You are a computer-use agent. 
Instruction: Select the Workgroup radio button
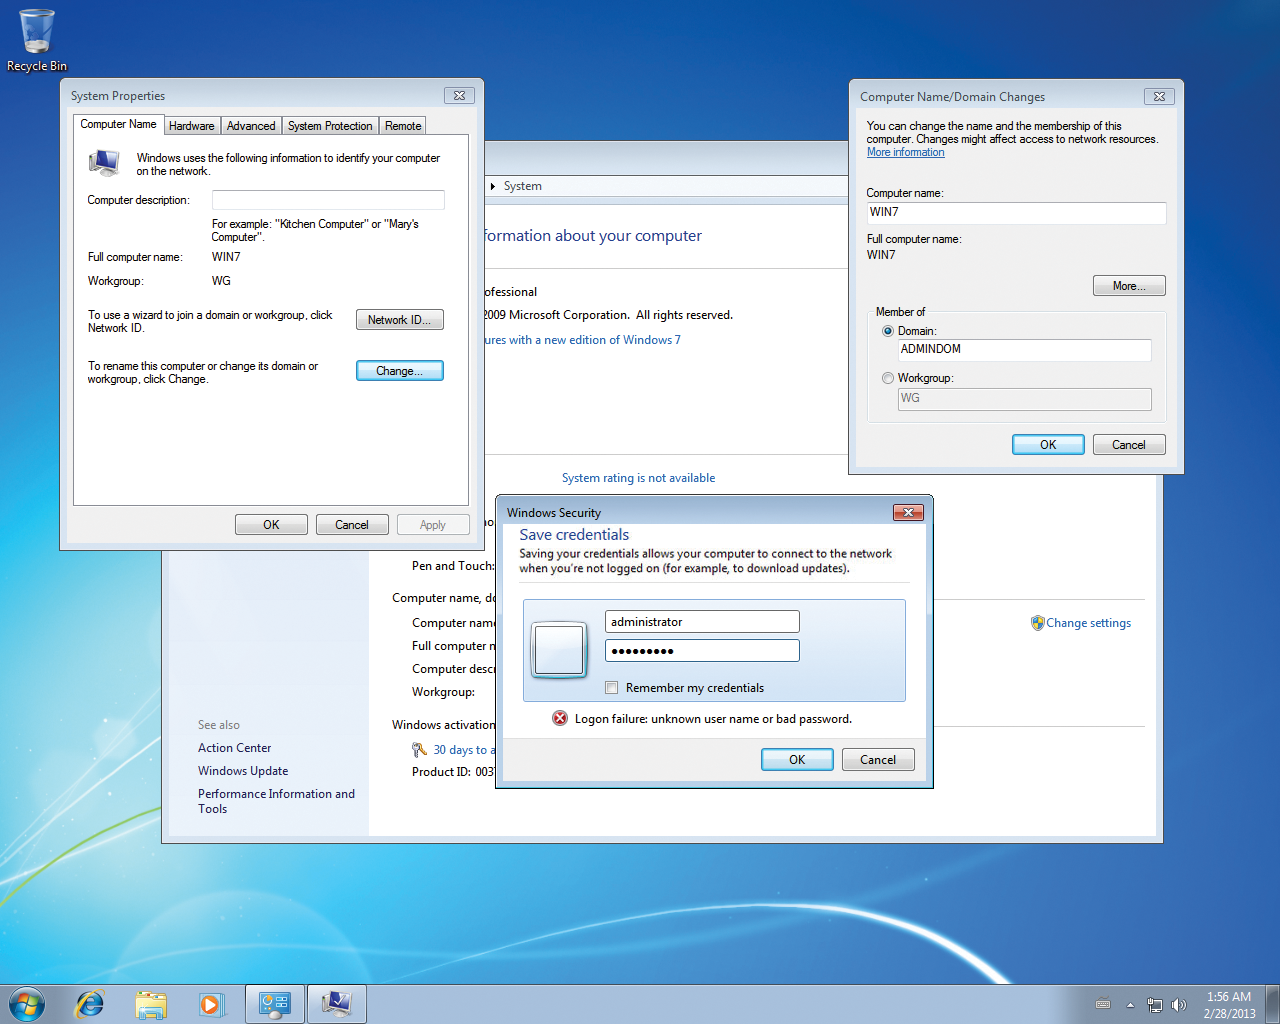(888, 378)
